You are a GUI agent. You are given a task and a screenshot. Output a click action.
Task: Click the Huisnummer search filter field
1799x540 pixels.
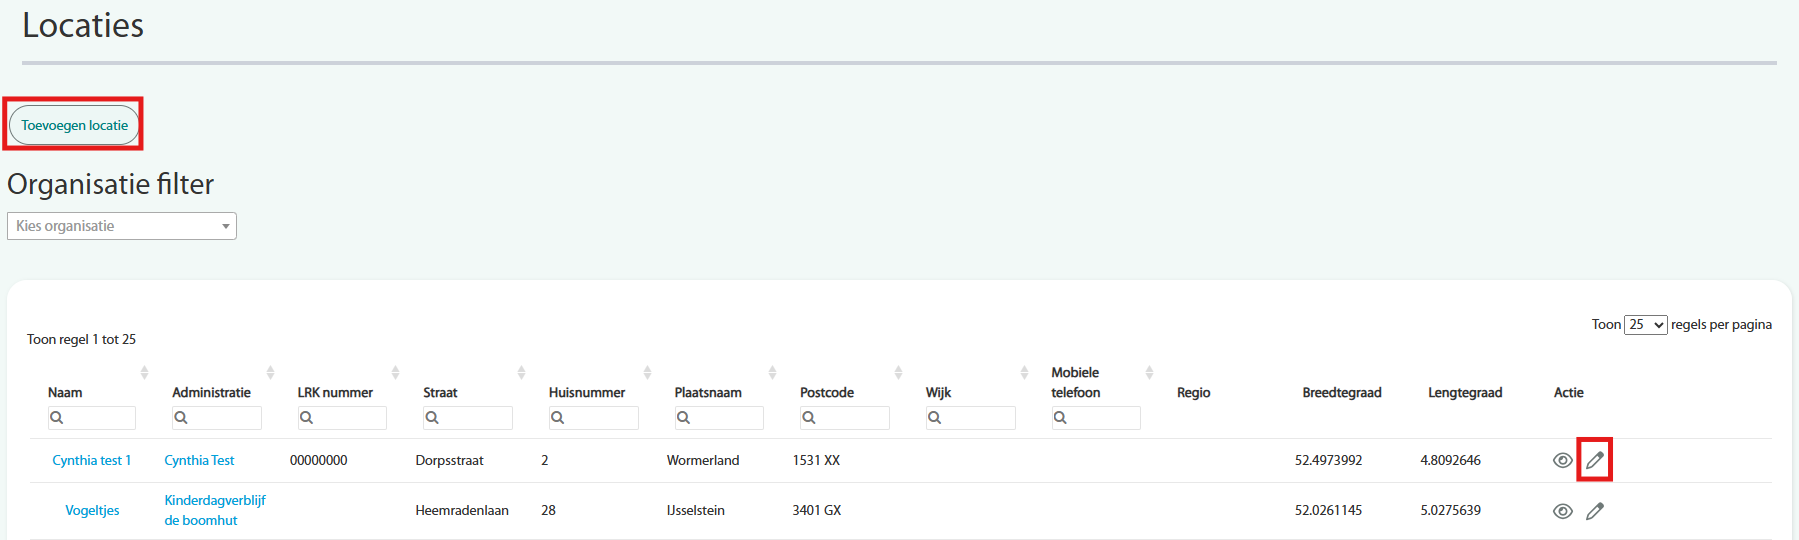pos(600,418)
